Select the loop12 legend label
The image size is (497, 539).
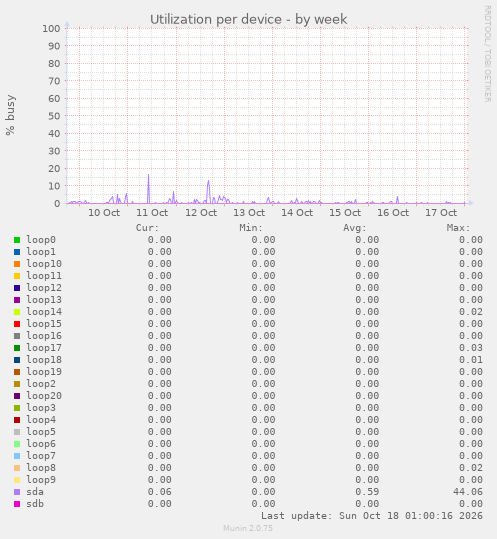pyautogui.click(x=44, y=288)
